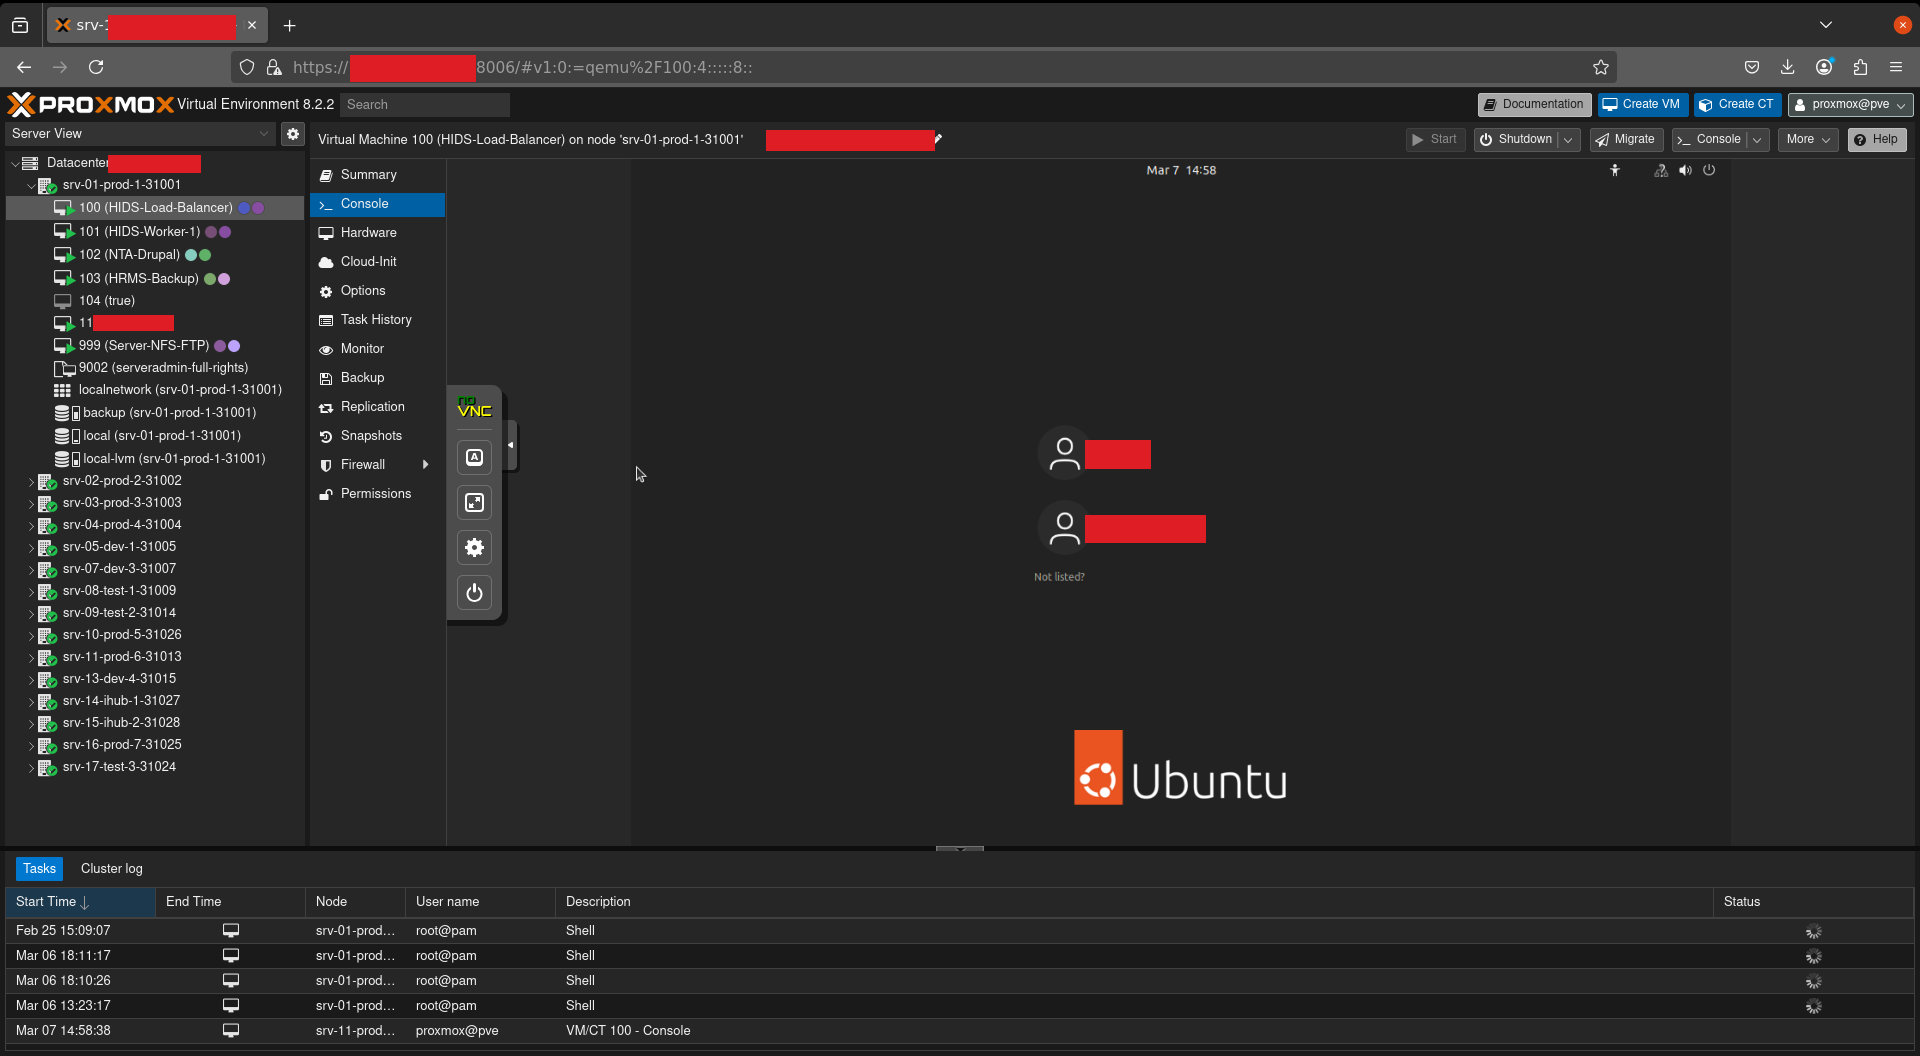This screenshot has height=1056, width=1920.
Task: Select the local-lvm storage entry
Action: coord(155,459)
